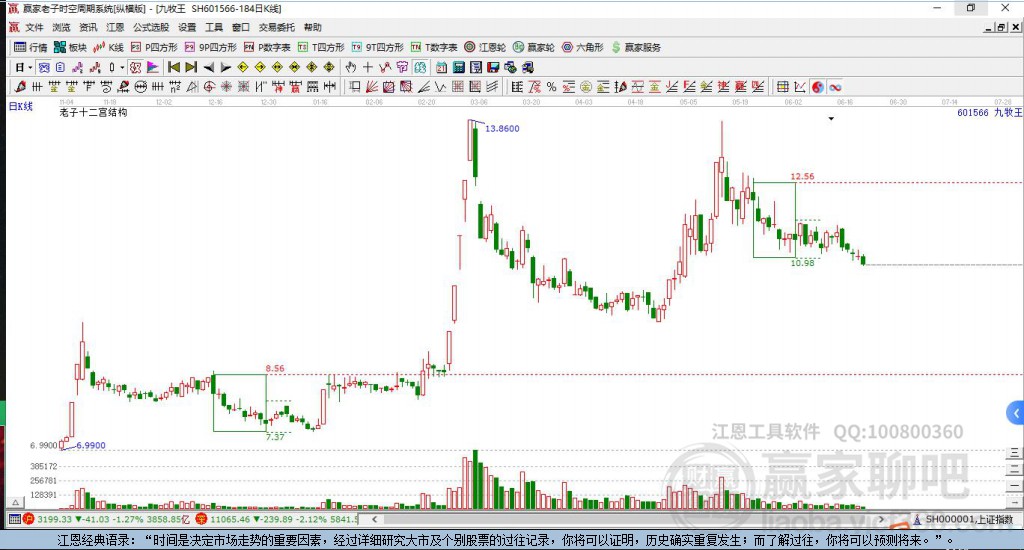Open the 浏览 menu

[61, 27]
